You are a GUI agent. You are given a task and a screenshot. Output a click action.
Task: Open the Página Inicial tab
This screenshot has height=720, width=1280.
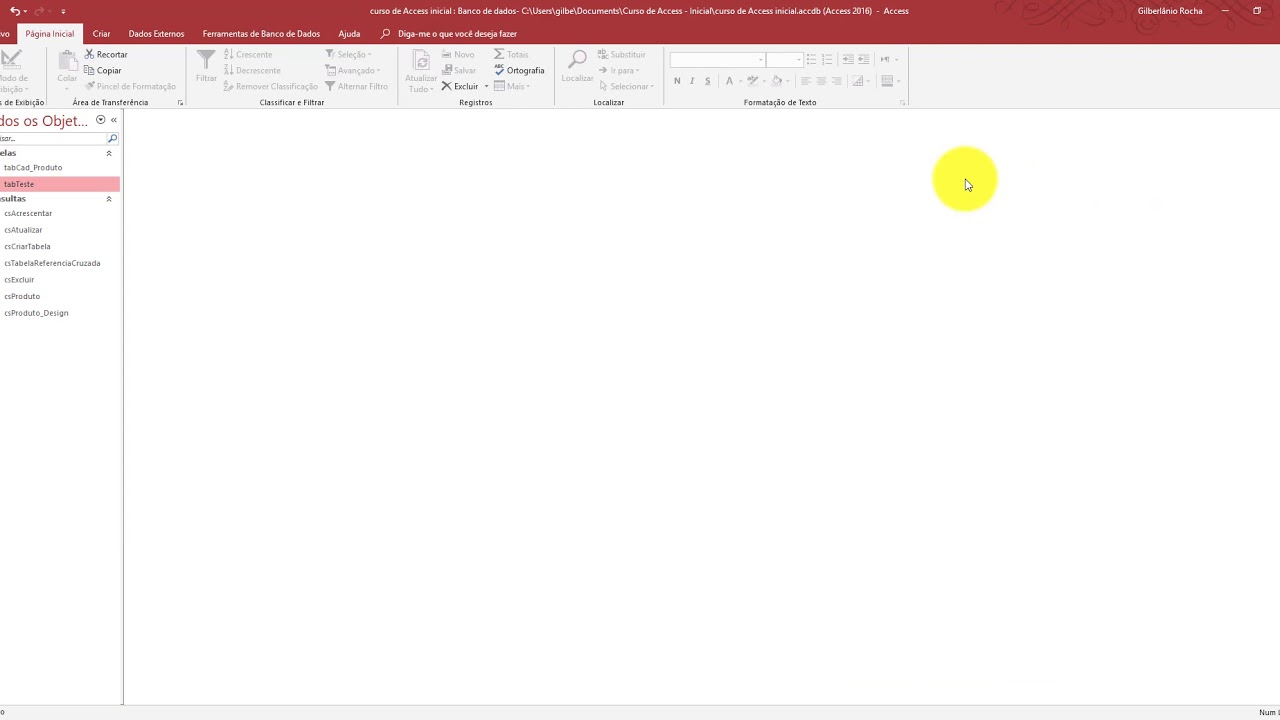tap(50, 34)
